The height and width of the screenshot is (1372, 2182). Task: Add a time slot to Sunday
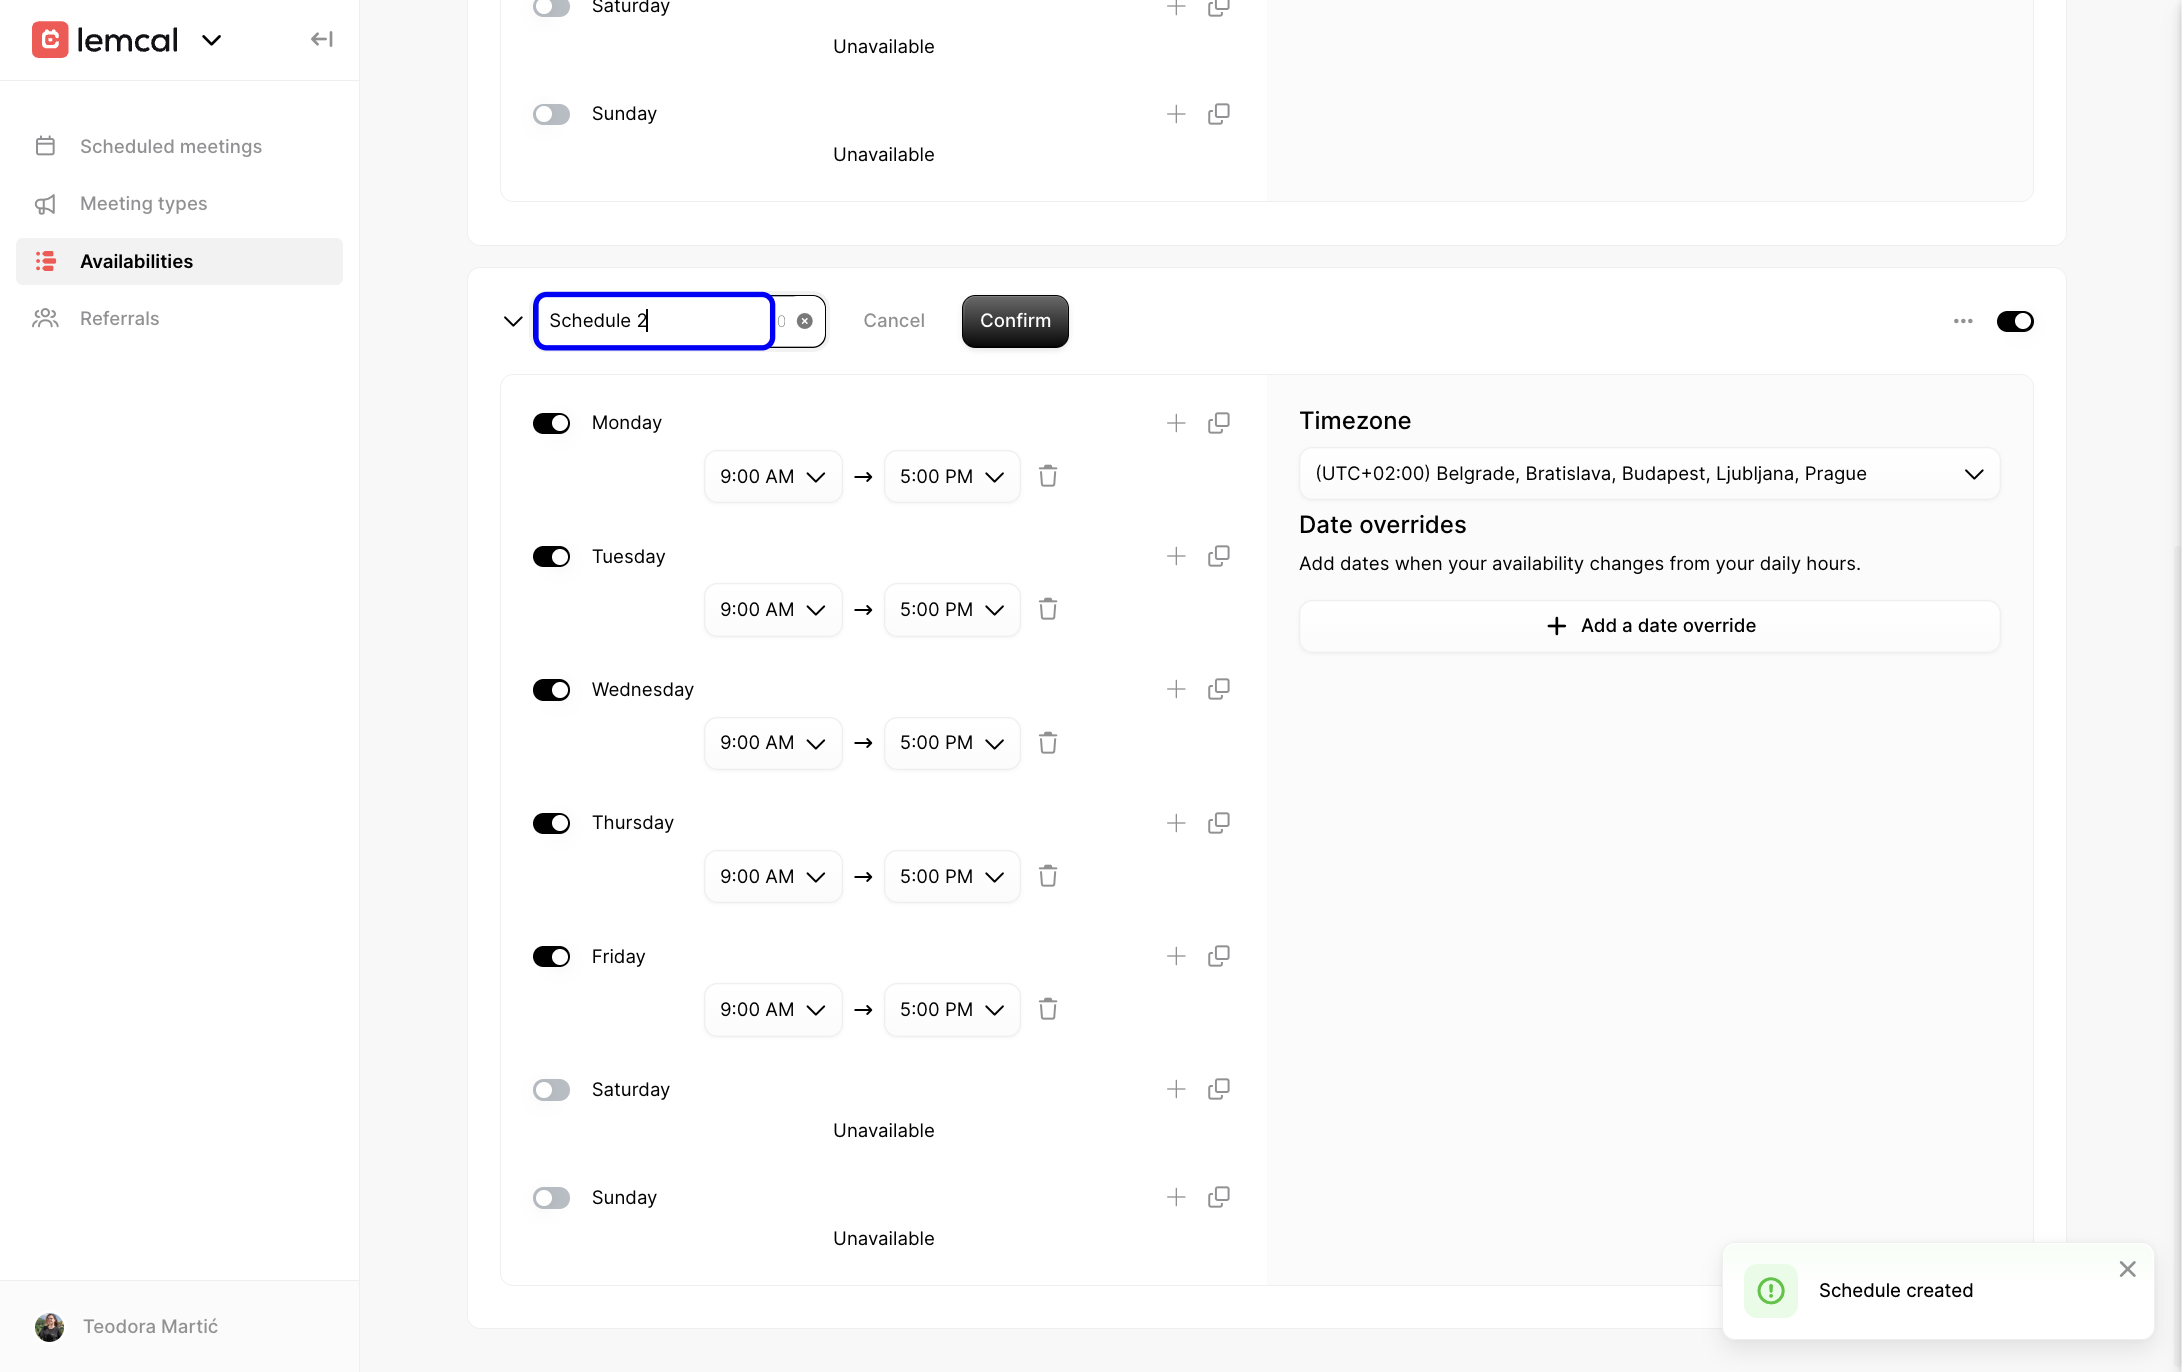tap(1175, 1197)
